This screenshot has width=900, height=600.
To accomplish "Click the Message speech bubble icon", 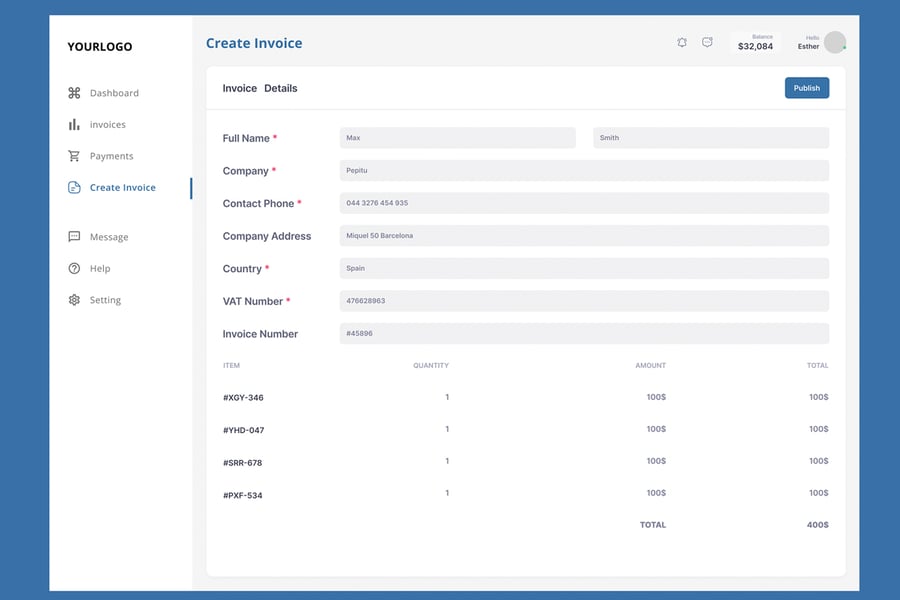I will [74, 237].
